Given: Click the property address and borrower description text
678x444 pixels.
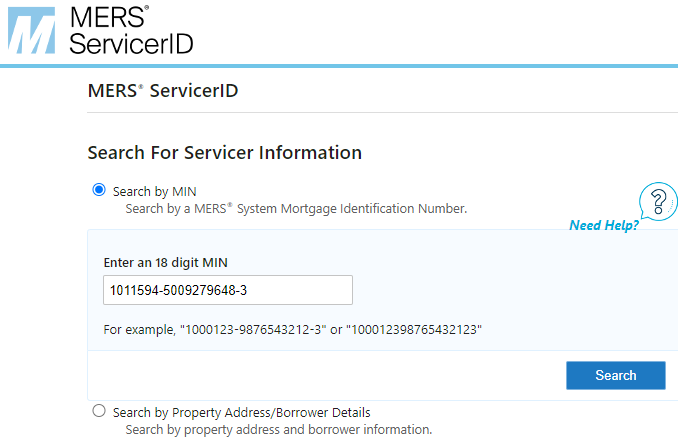Looking at the screenshot, I should [278, 430].
